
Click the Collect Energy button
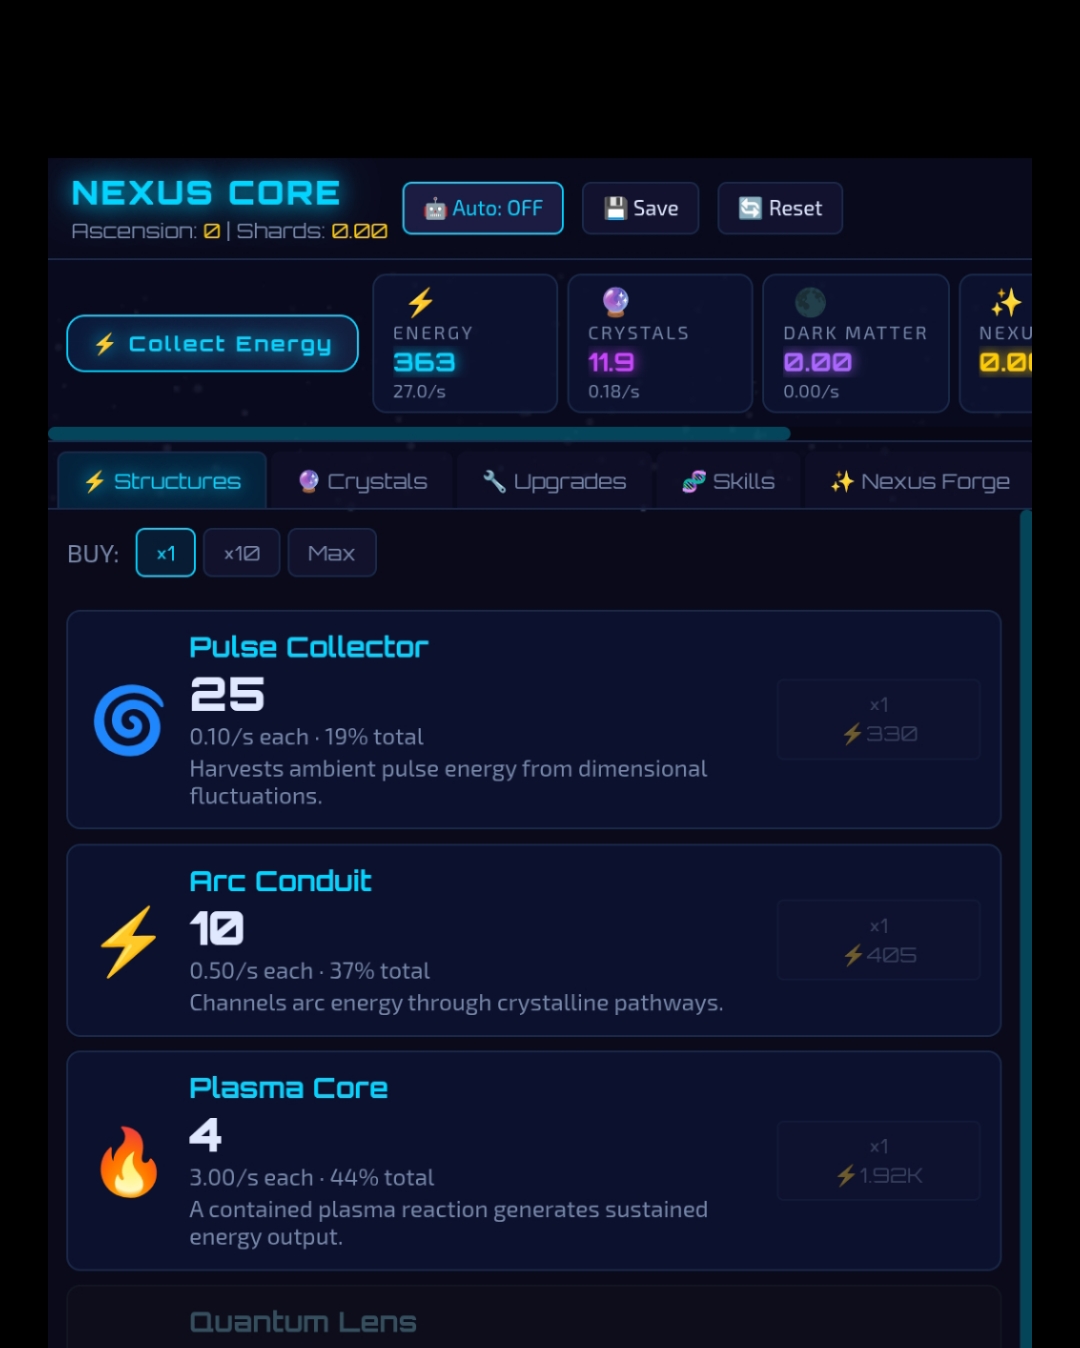[213, 343]
